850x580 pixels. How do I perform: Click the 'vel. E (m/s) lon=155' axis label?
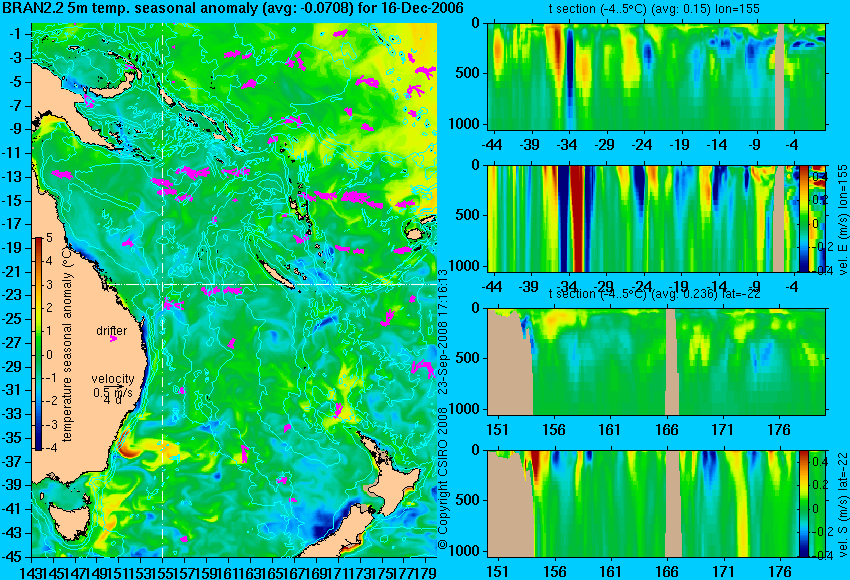coord(842,220)
